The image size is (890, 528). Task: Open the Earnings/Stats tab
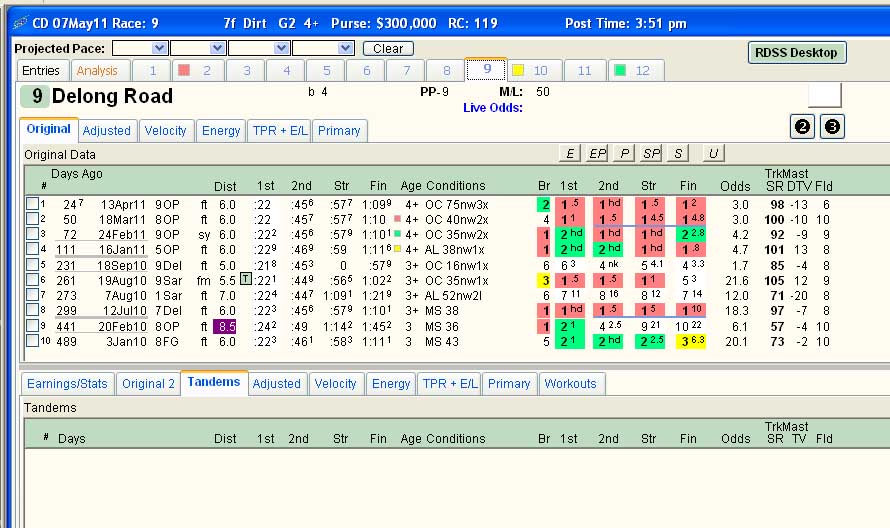click(67, 384)
